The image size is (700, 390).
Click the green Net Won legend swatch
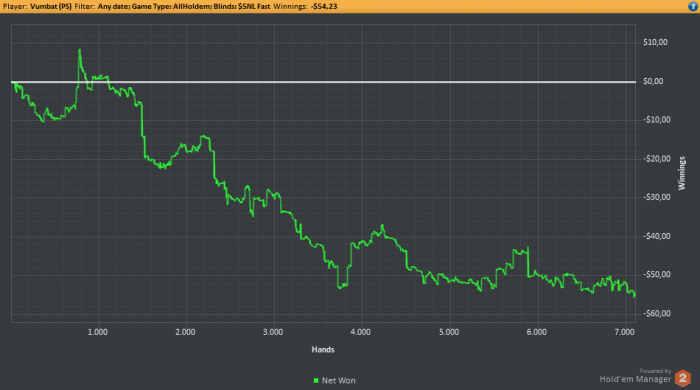[x=316, y=381]
